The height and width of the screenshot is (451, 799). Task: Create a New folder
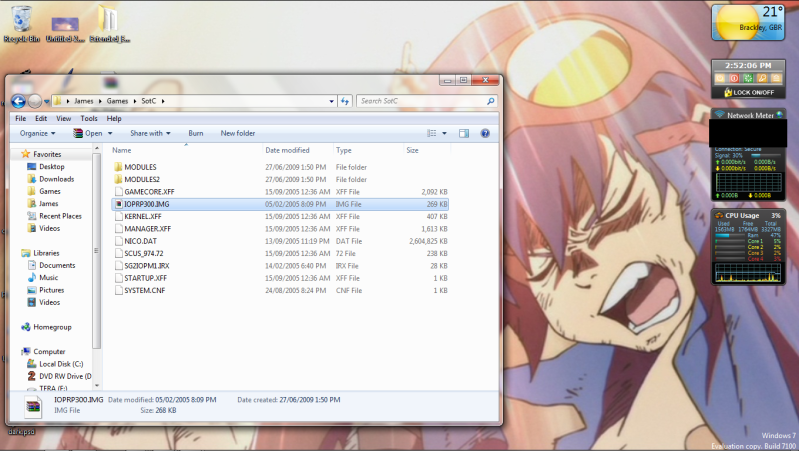click(237, 134)
